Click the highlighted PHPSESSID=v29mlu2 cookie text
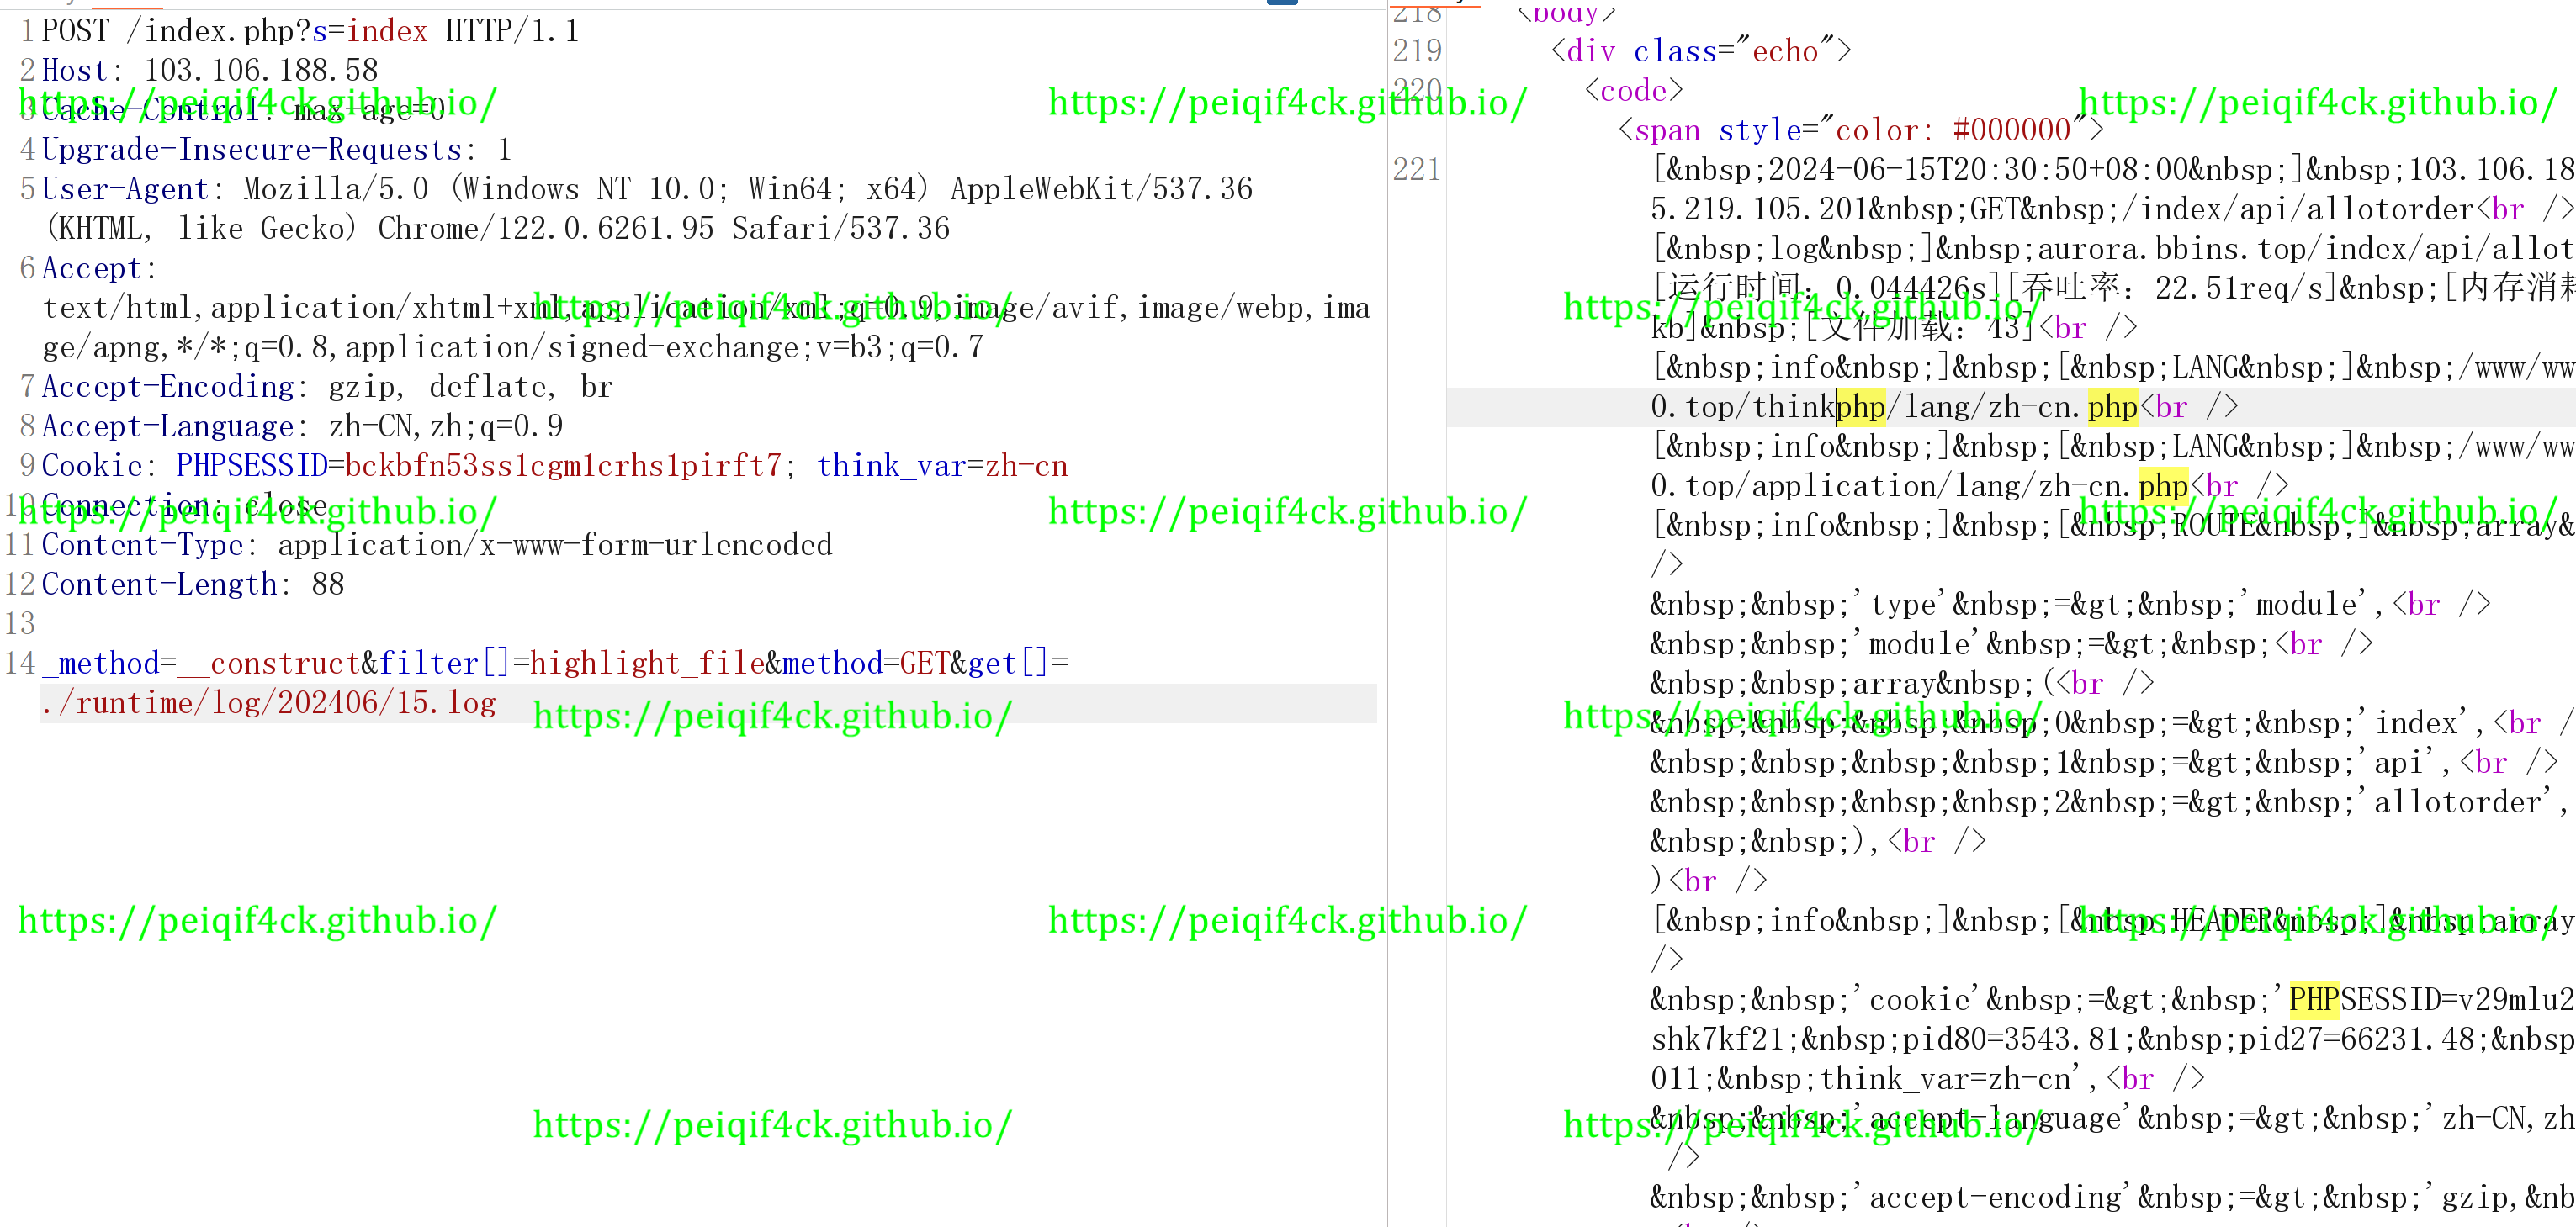This screenshot has width=2576, height=1227. tap(2432, 999)
